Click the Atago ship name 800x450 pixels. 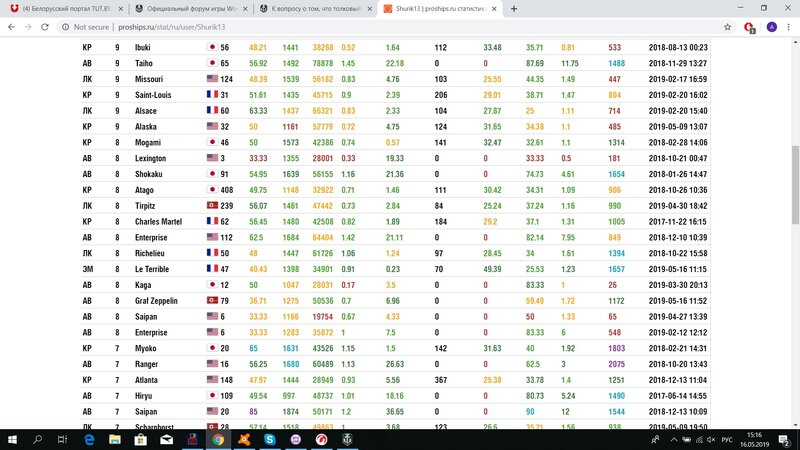click(x=144, y=190)
